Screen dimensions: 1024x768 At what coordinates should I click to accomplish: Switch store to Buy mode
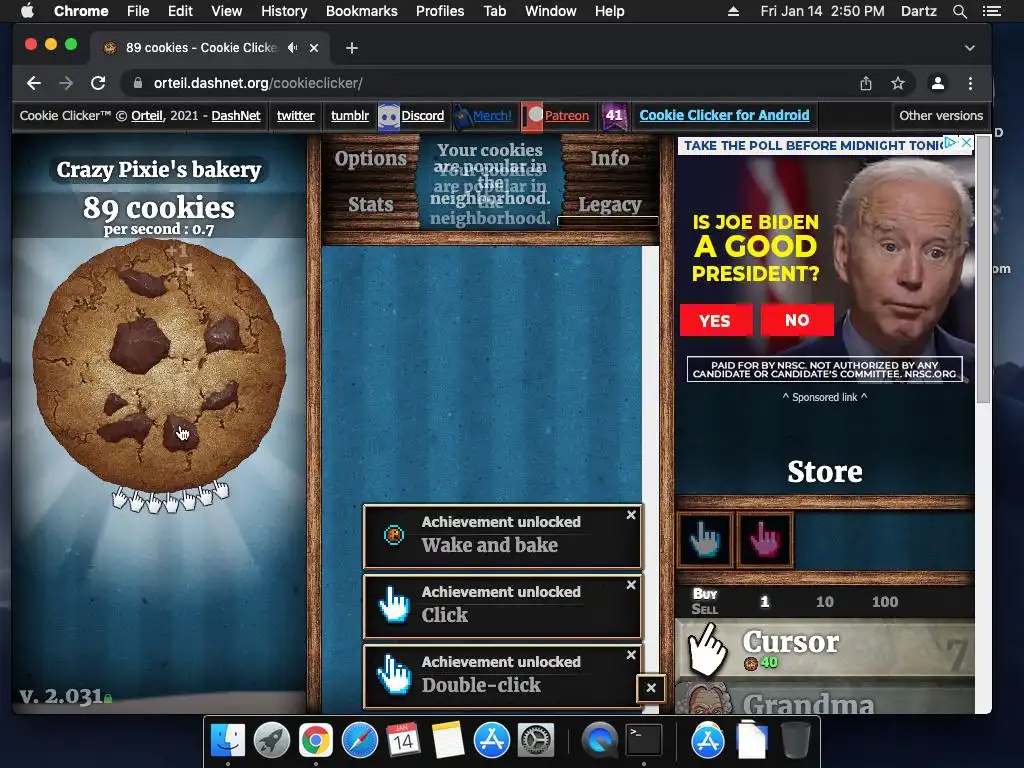point(705,594)
